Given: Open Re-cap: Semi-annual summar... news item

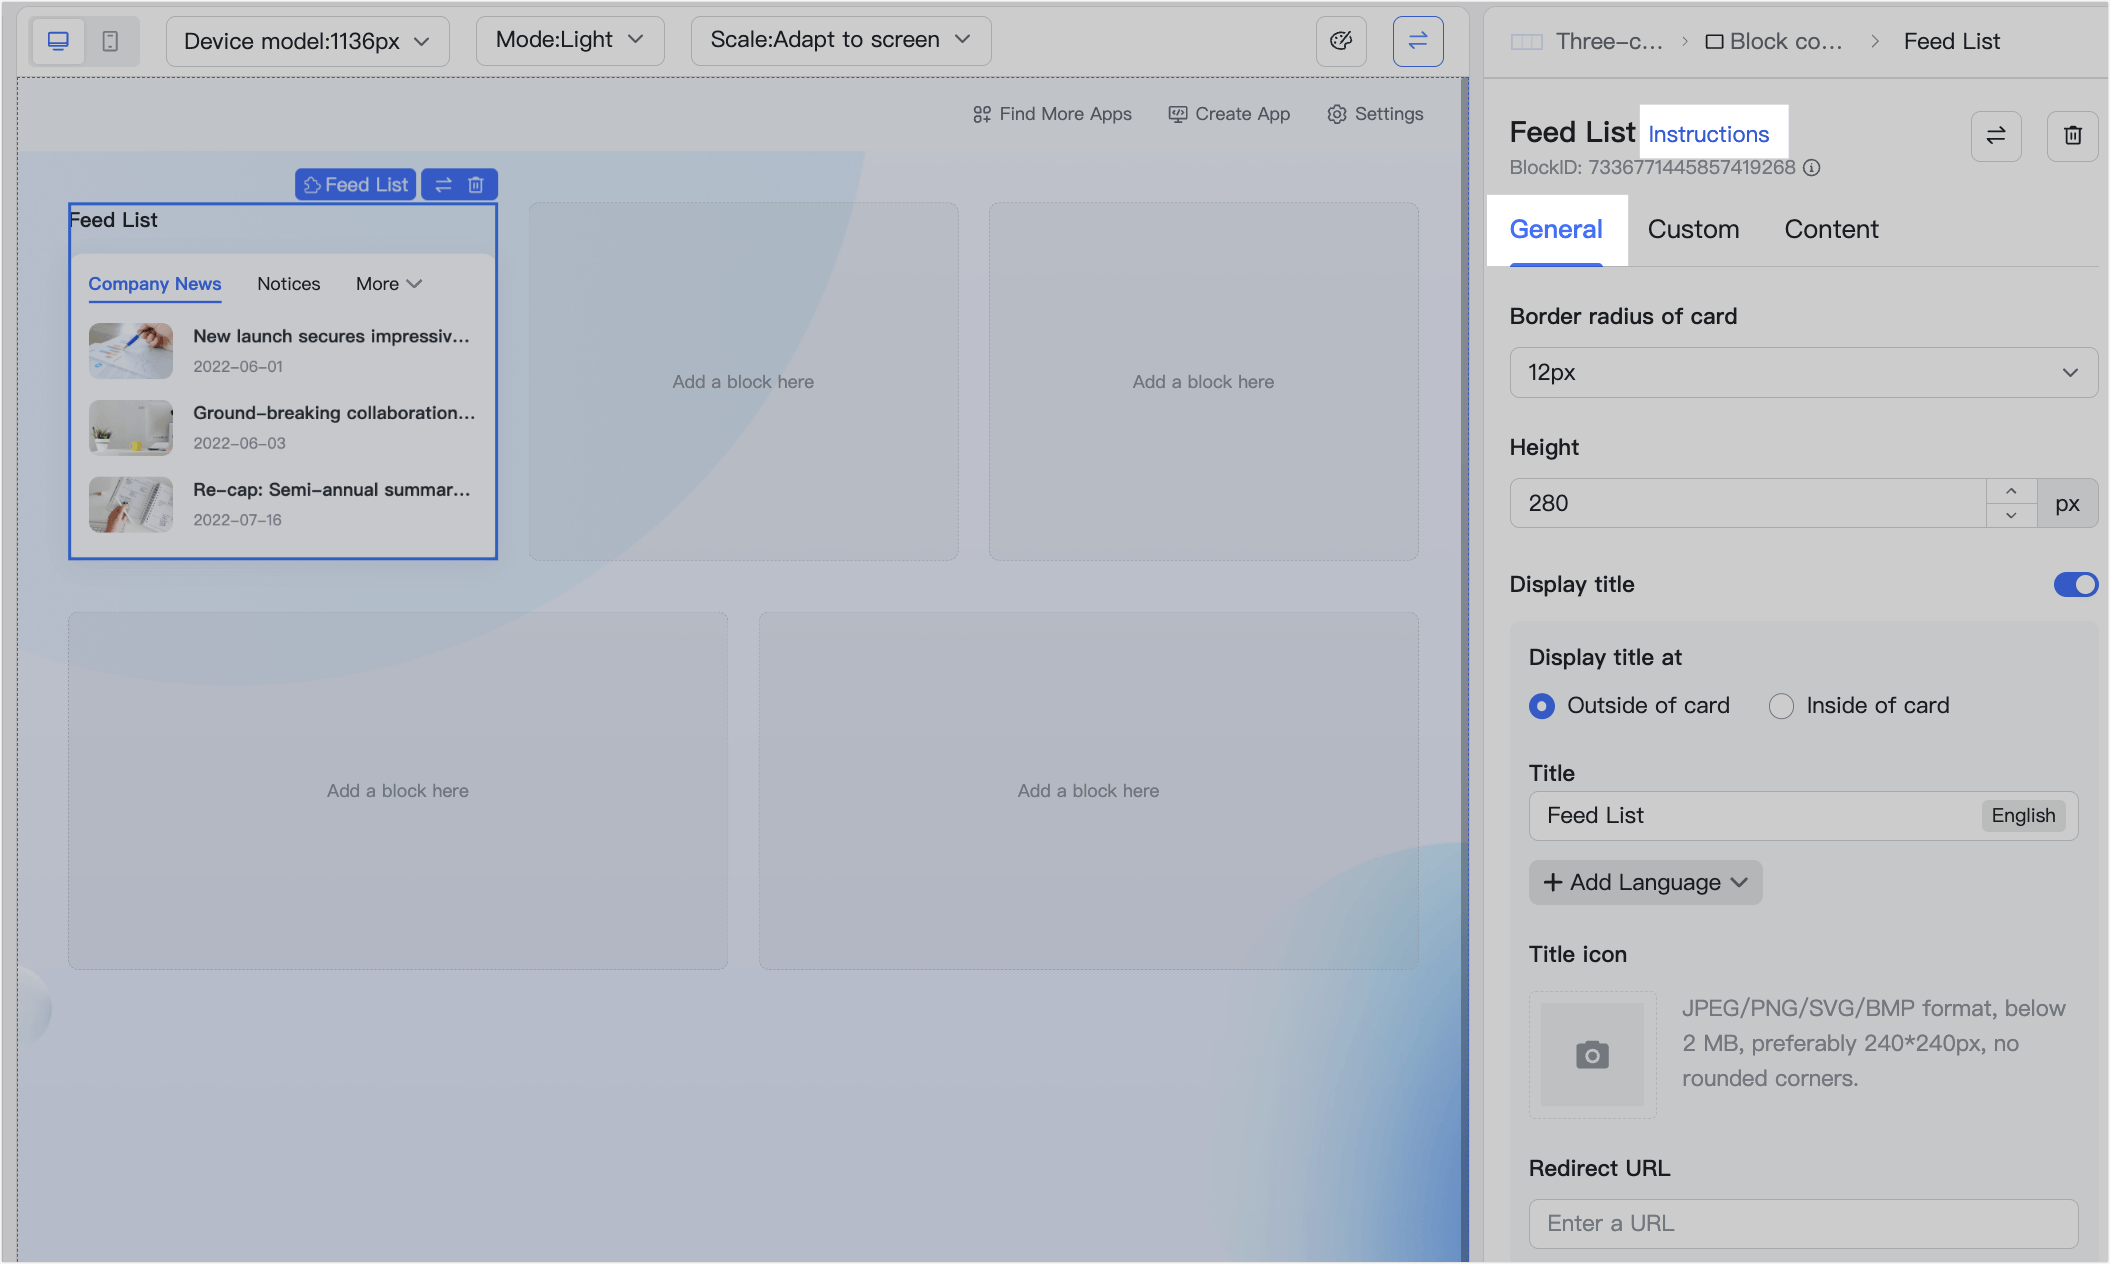Looking at the screenshot, I should pyautogui.click(x=283, y=504).
